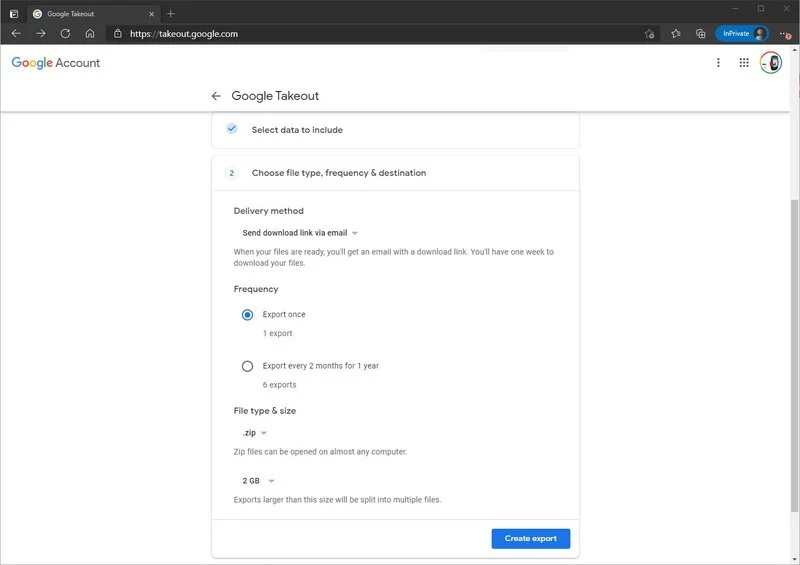Click the InPrivate profile badge
The image size is (800, 565).
(x=742, y=34)
